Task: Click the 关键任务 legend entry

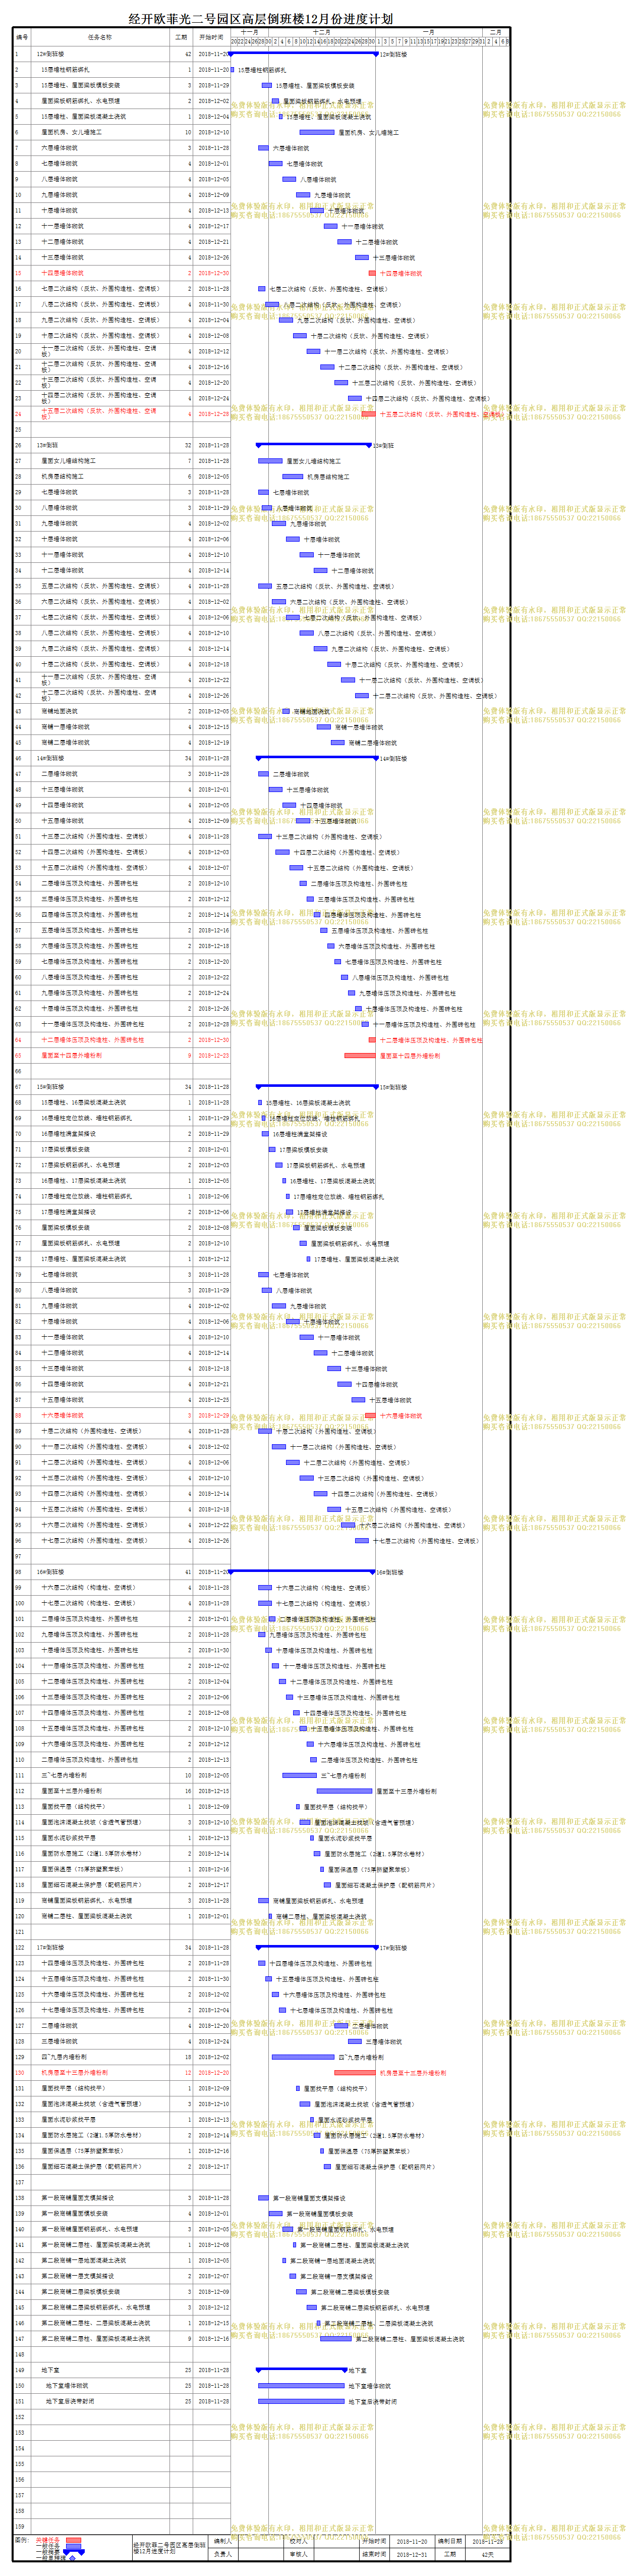Action: (48, 2539)
